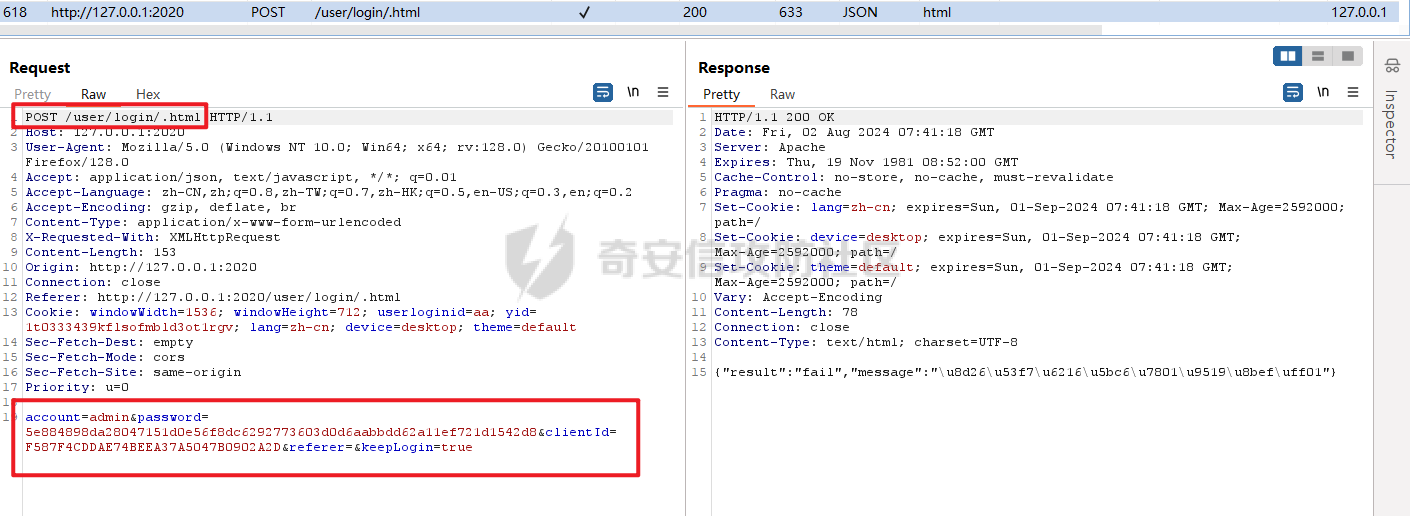Click length 633 cell in history row
This screenshot has width=1410, height=516.
(x=790, y=12)
